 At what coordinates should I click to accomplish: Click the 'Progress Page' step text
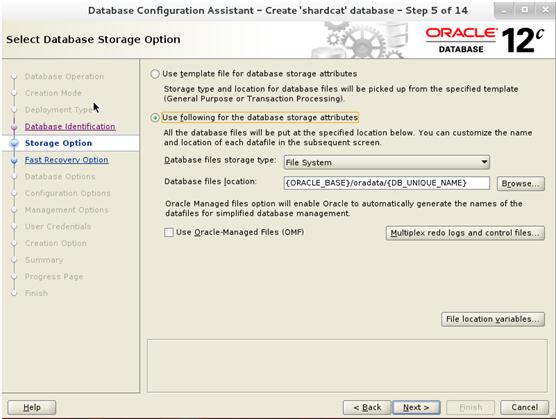[x=54, y=276]
